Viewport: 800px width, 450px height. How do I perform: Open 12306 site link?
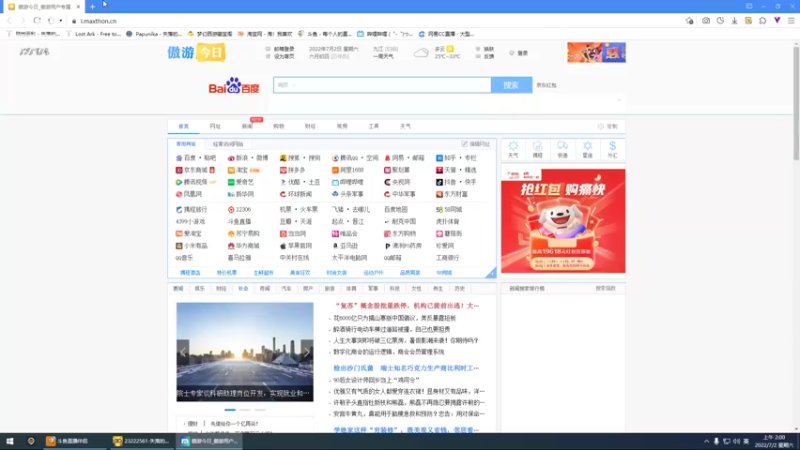pyautogui.click(x=239, y=210)
